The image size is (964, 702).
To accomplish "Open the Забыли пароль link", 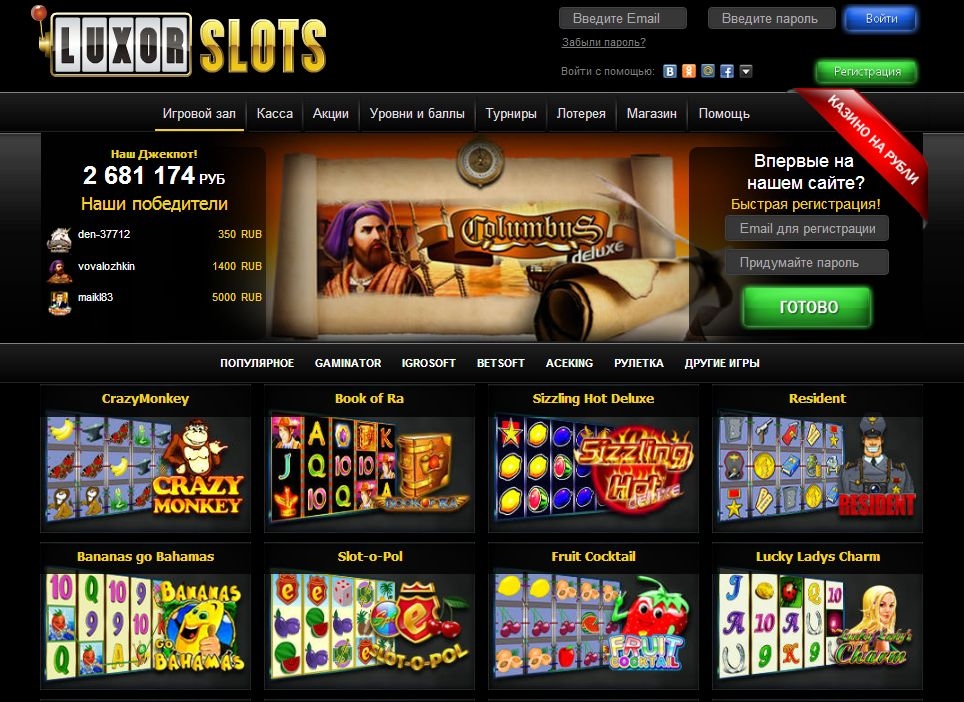I will [x=604, y=42].
